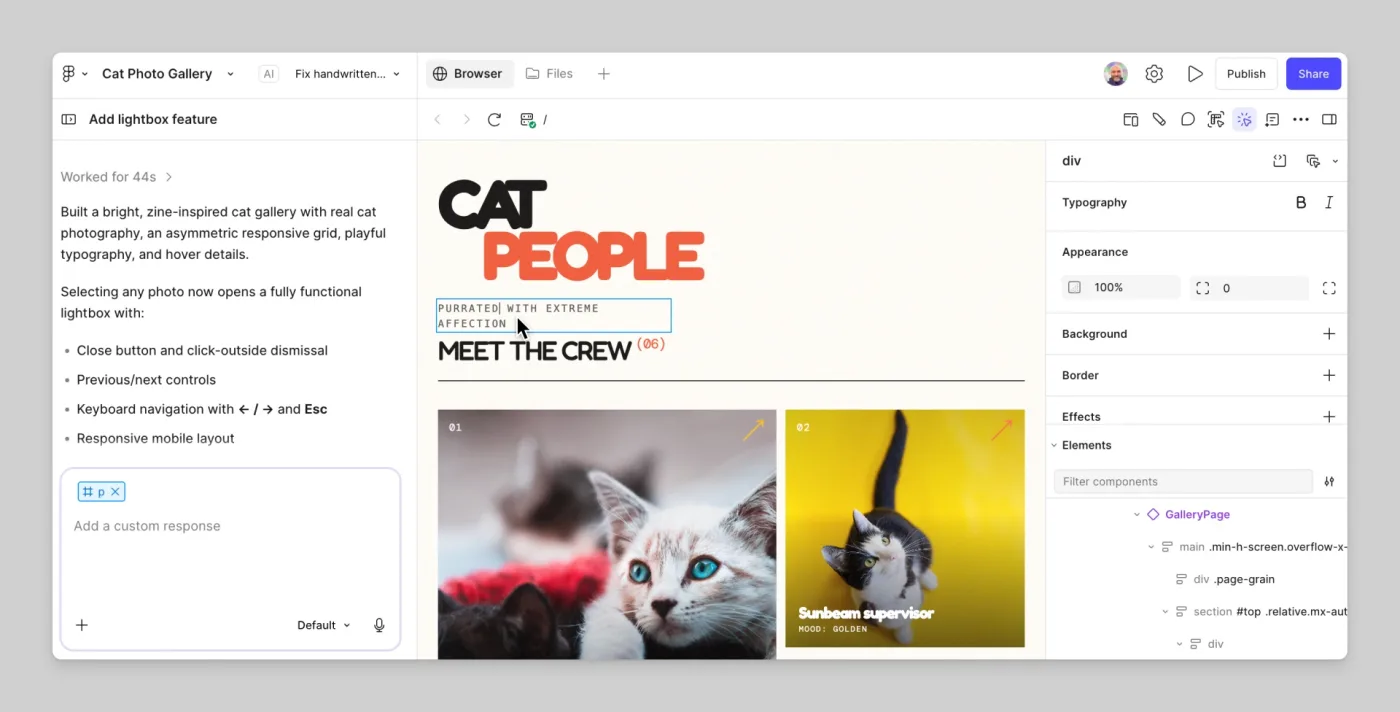
Task: Select div .page-grain in tree
Action: coord(1225,580)
